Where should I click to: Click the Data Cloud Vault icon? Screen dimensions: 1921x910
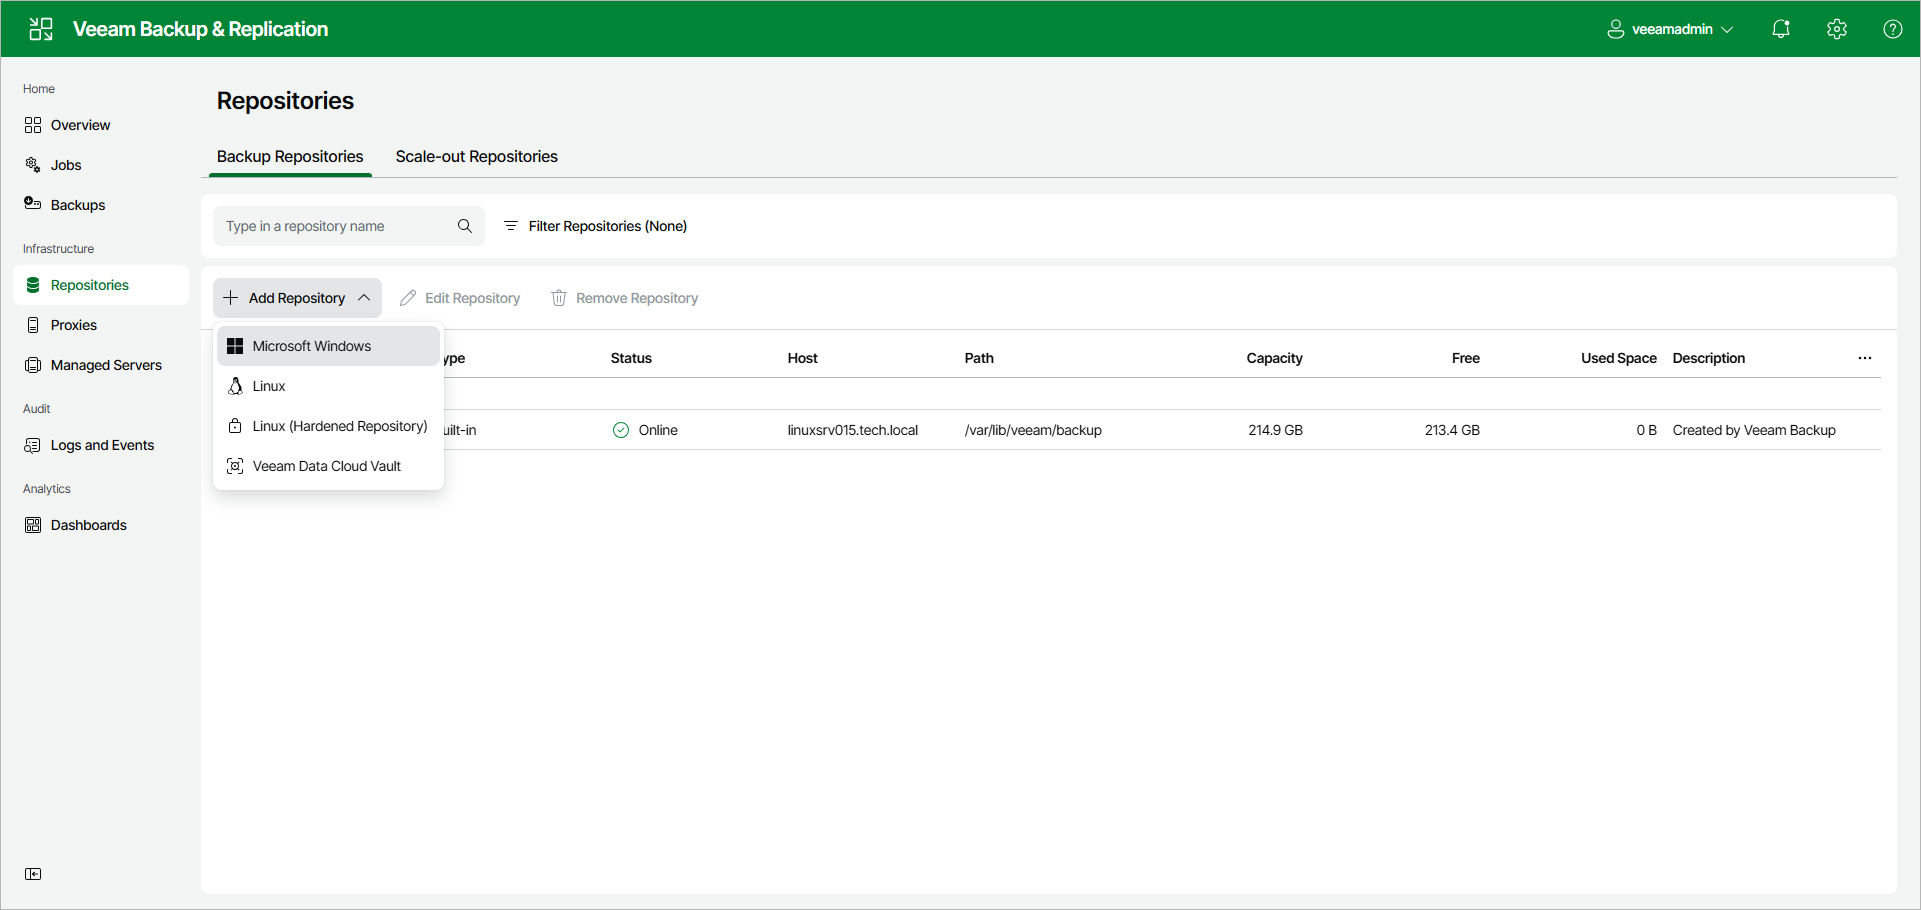pyautogui.click(x=235, y=466)
